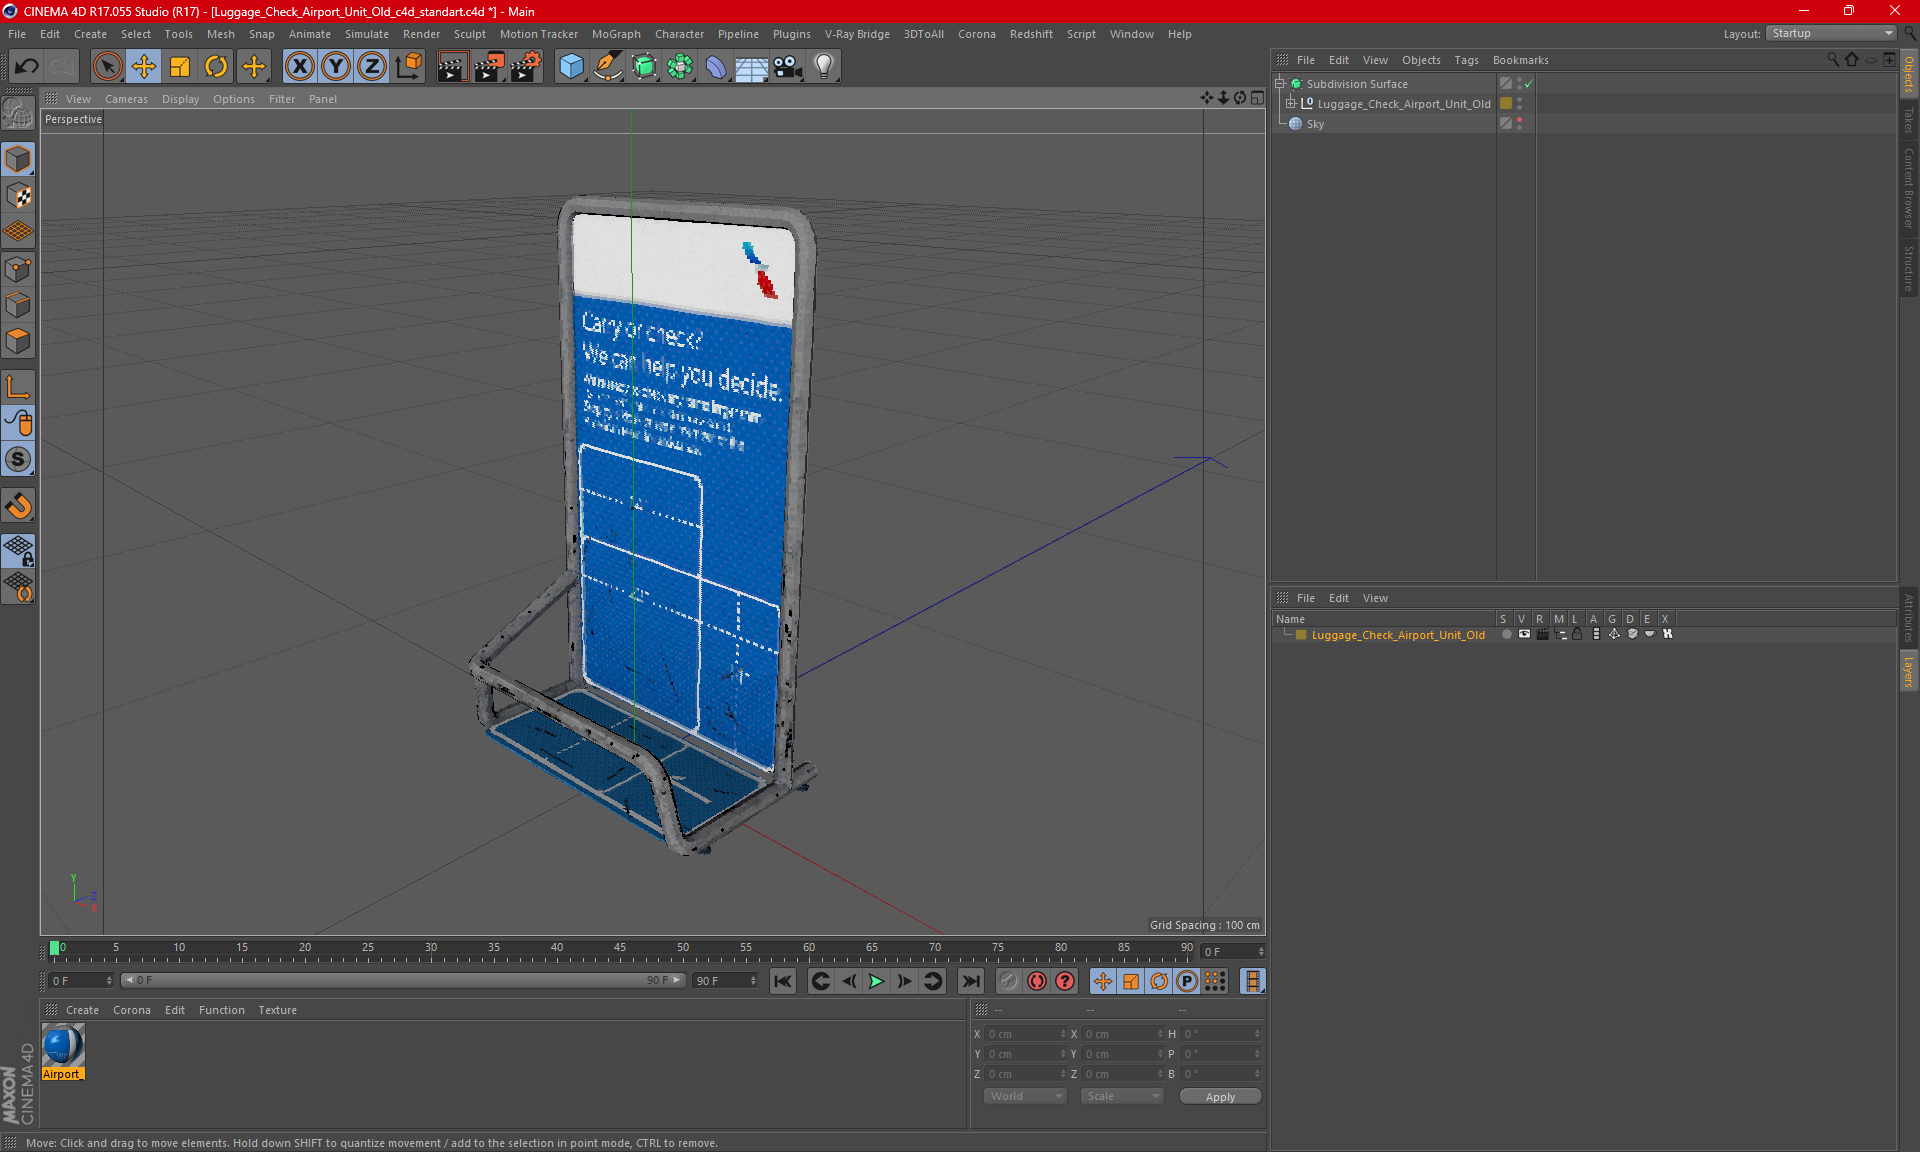Add a floor environment object
This screenshot has height=1152, width=1920.
coord(752,66)
